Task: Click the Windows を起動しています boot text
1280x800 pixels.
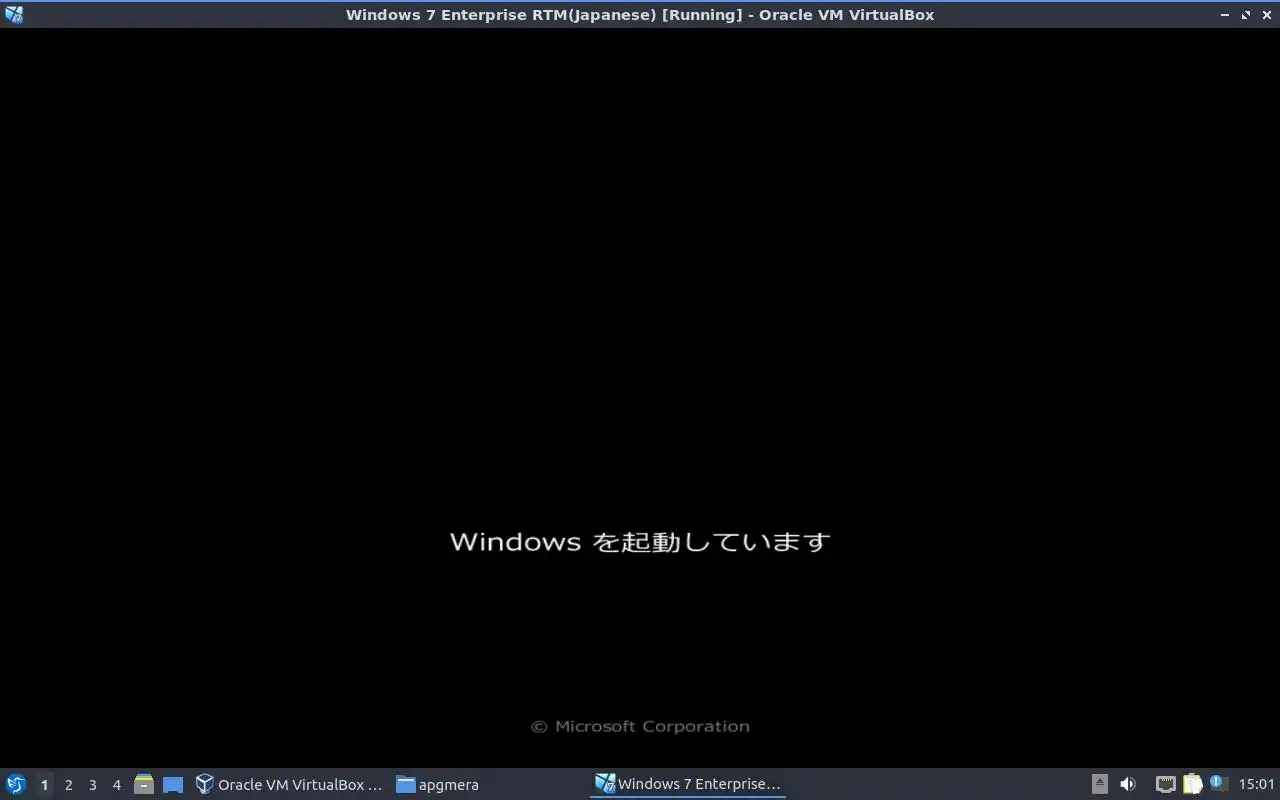Action: pos(640,542)
